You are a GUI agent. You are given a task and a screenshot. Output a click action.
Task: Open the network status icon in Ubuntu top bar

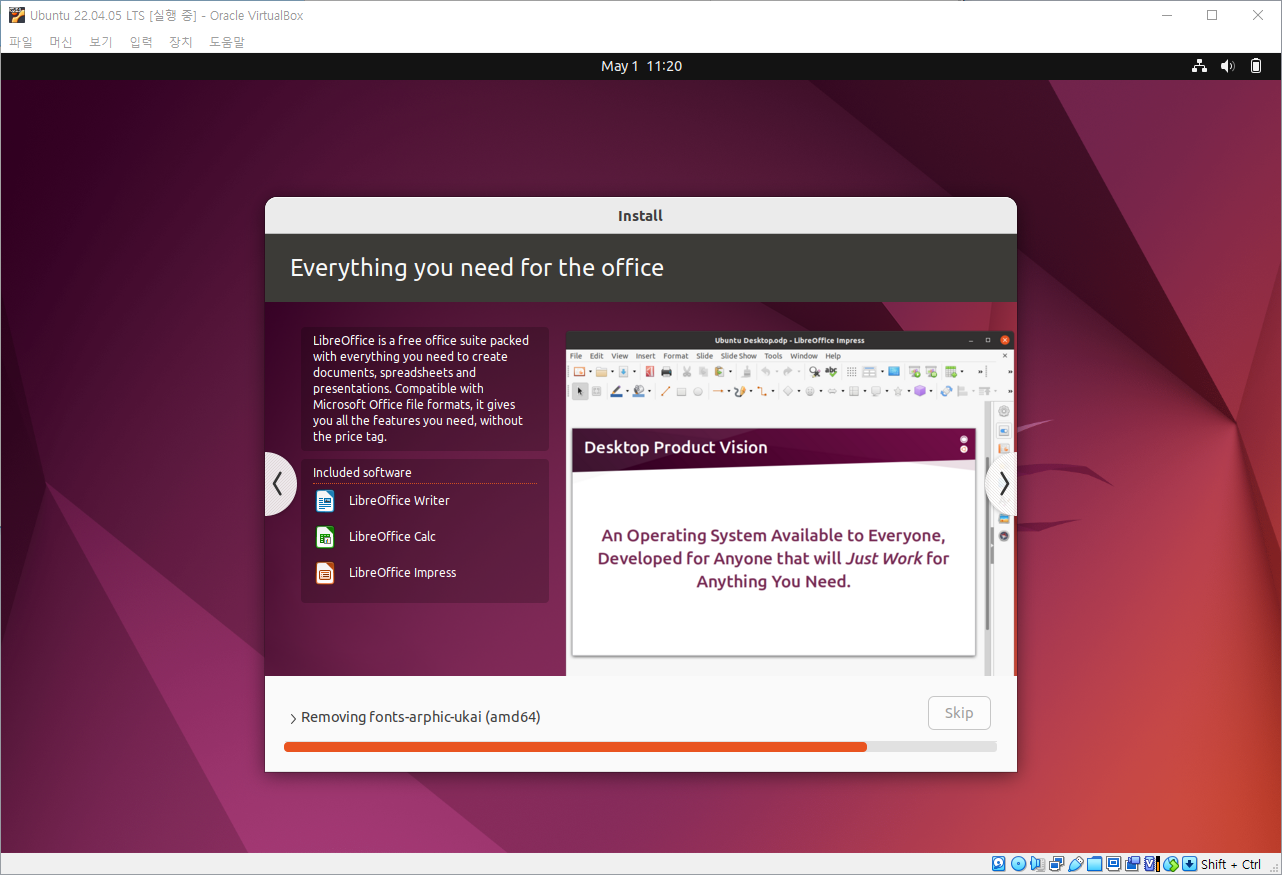point(1199,66)
